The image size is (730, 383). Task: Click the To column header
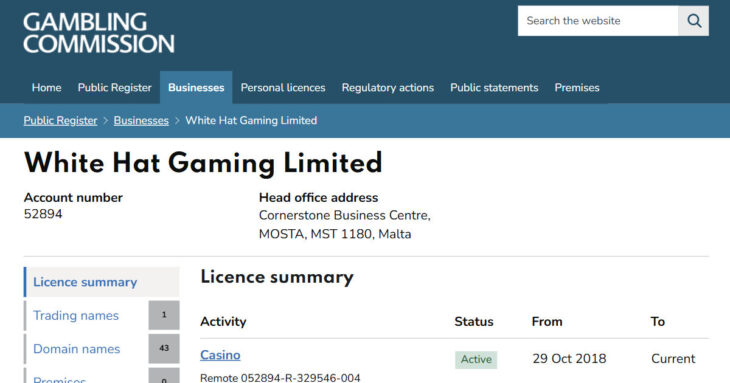[x=657, y=322]
